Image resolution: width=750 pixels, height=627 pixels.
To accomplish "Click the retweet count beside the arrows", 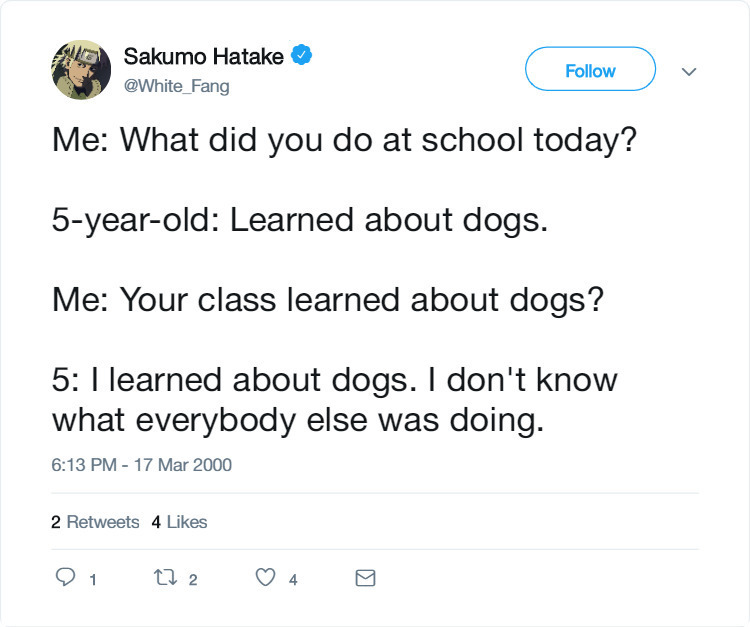I will click(193, 579).
